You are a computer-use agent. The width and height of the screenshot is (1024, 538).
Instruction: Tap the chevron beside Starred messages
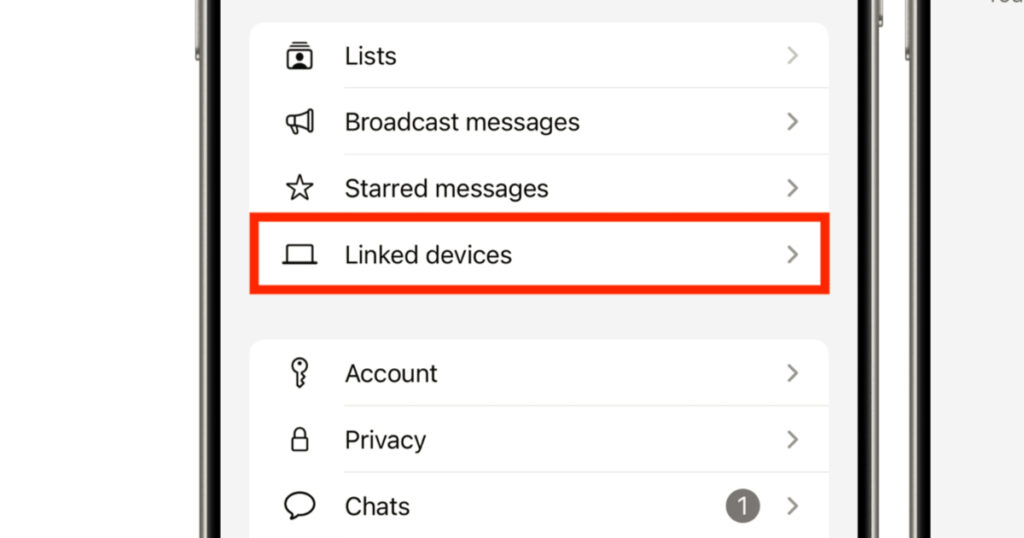[x=792, y=188]
